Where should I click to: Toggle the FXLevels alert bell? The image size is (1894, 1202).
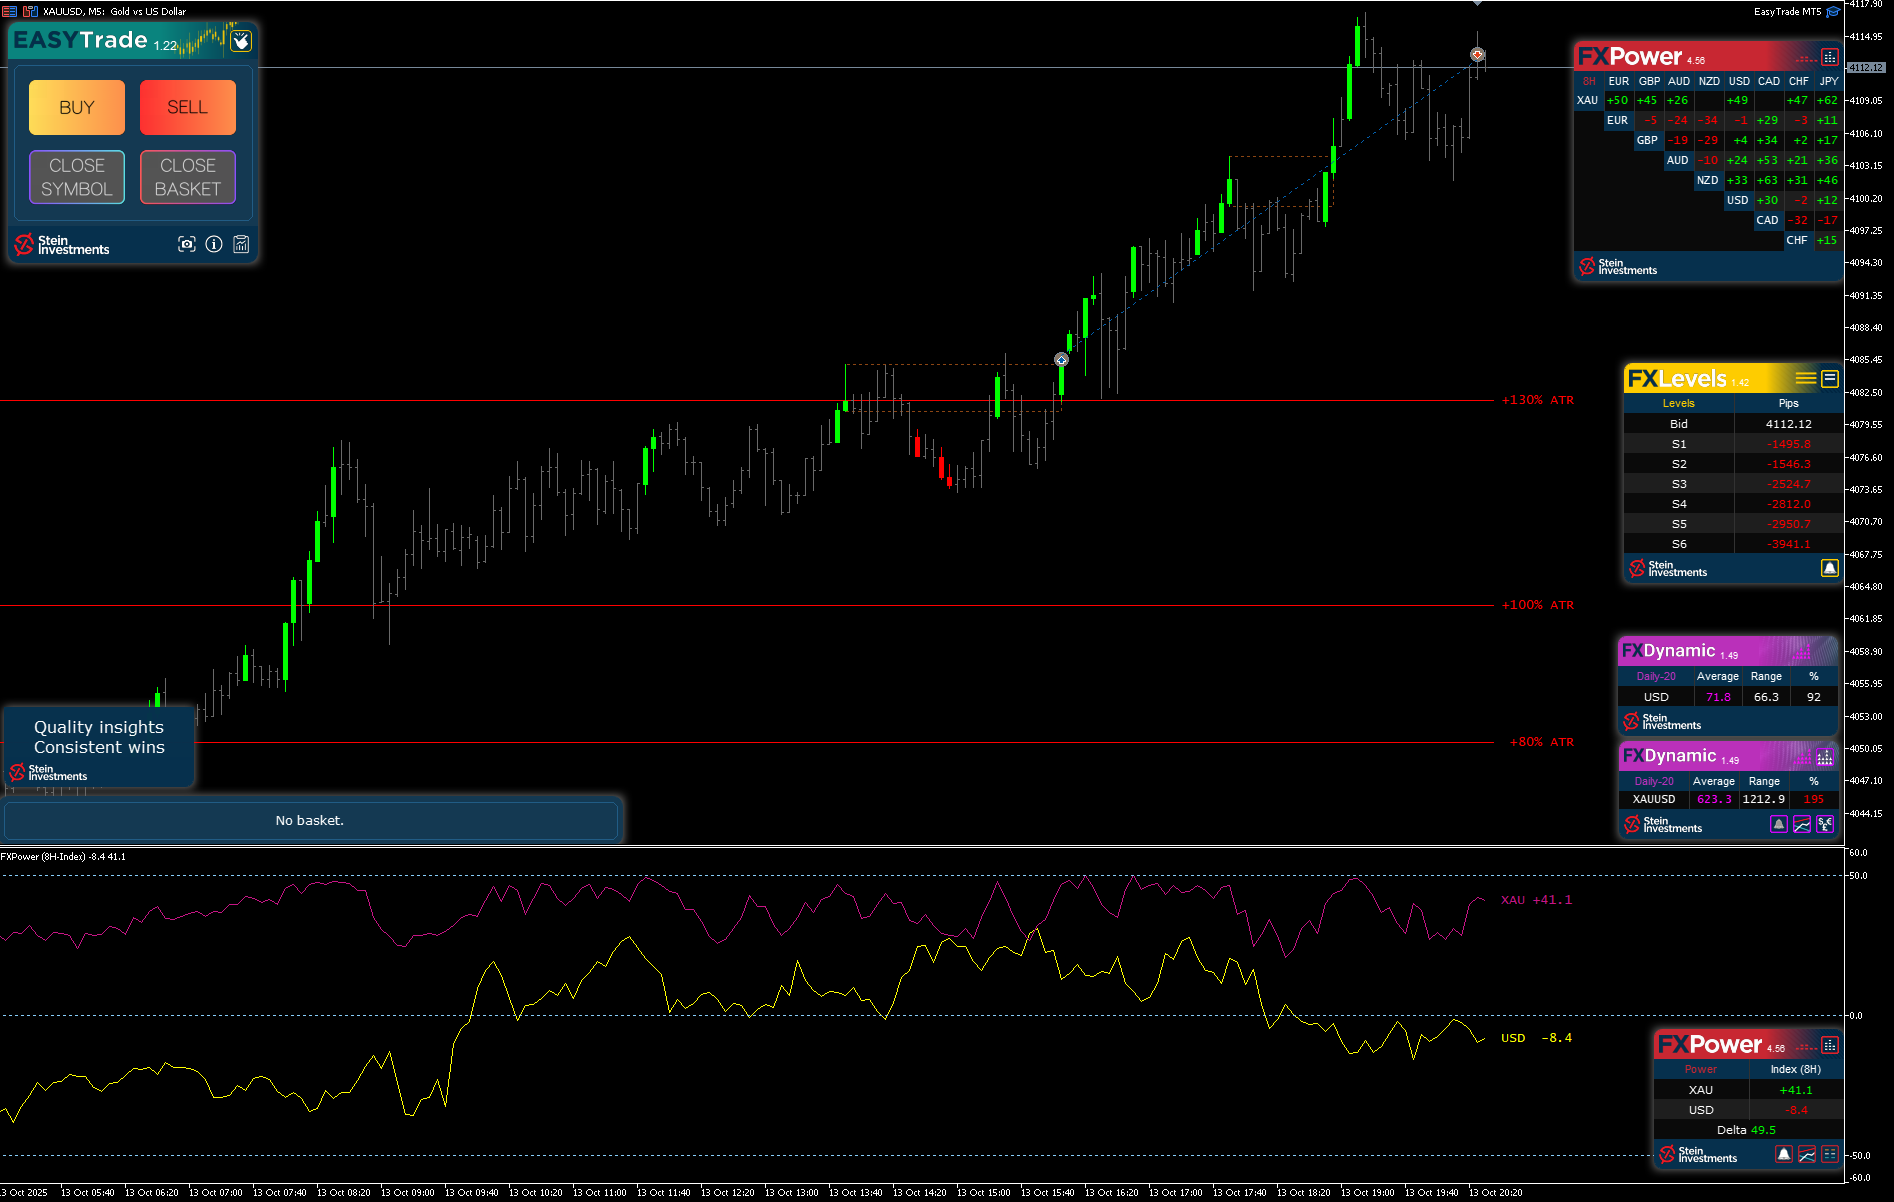click(x=1830, y=568)
